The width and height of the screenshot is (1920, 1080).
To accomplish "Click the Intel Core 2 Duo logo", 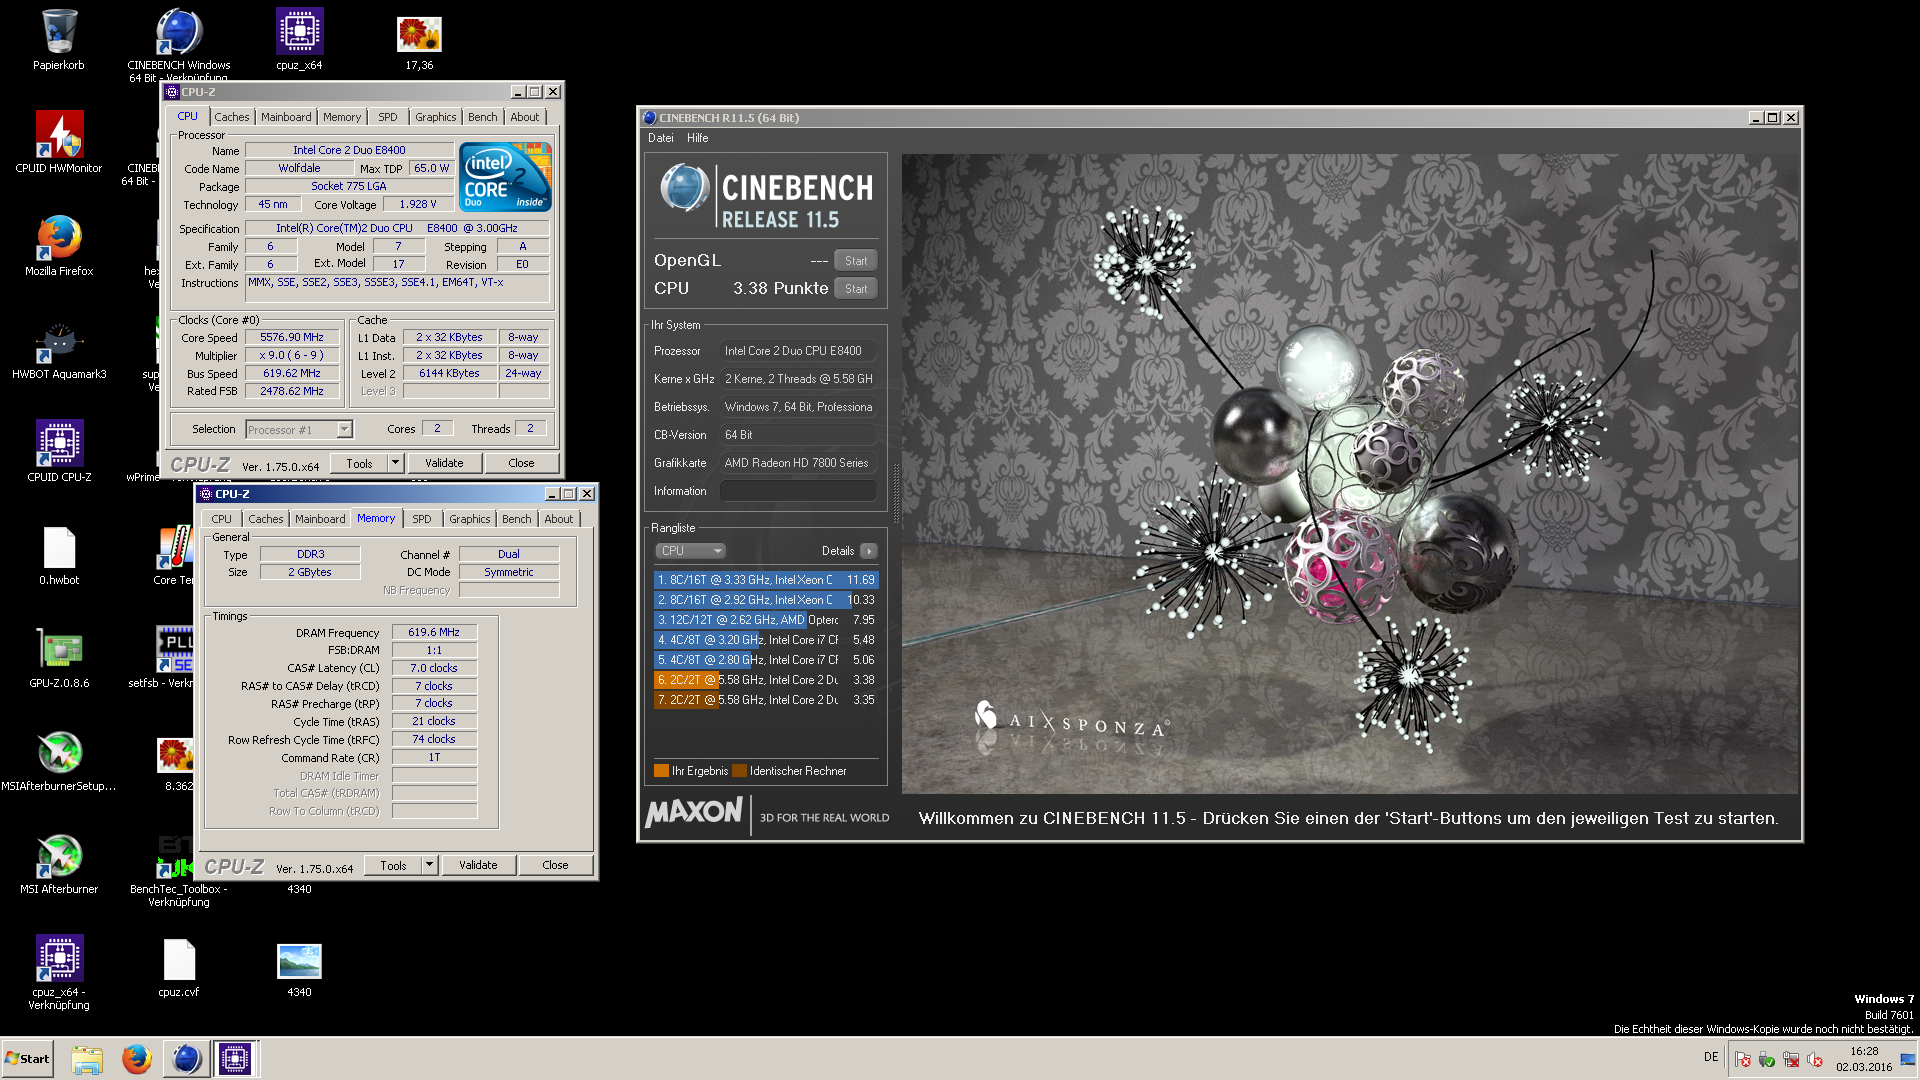I will 505,176.
